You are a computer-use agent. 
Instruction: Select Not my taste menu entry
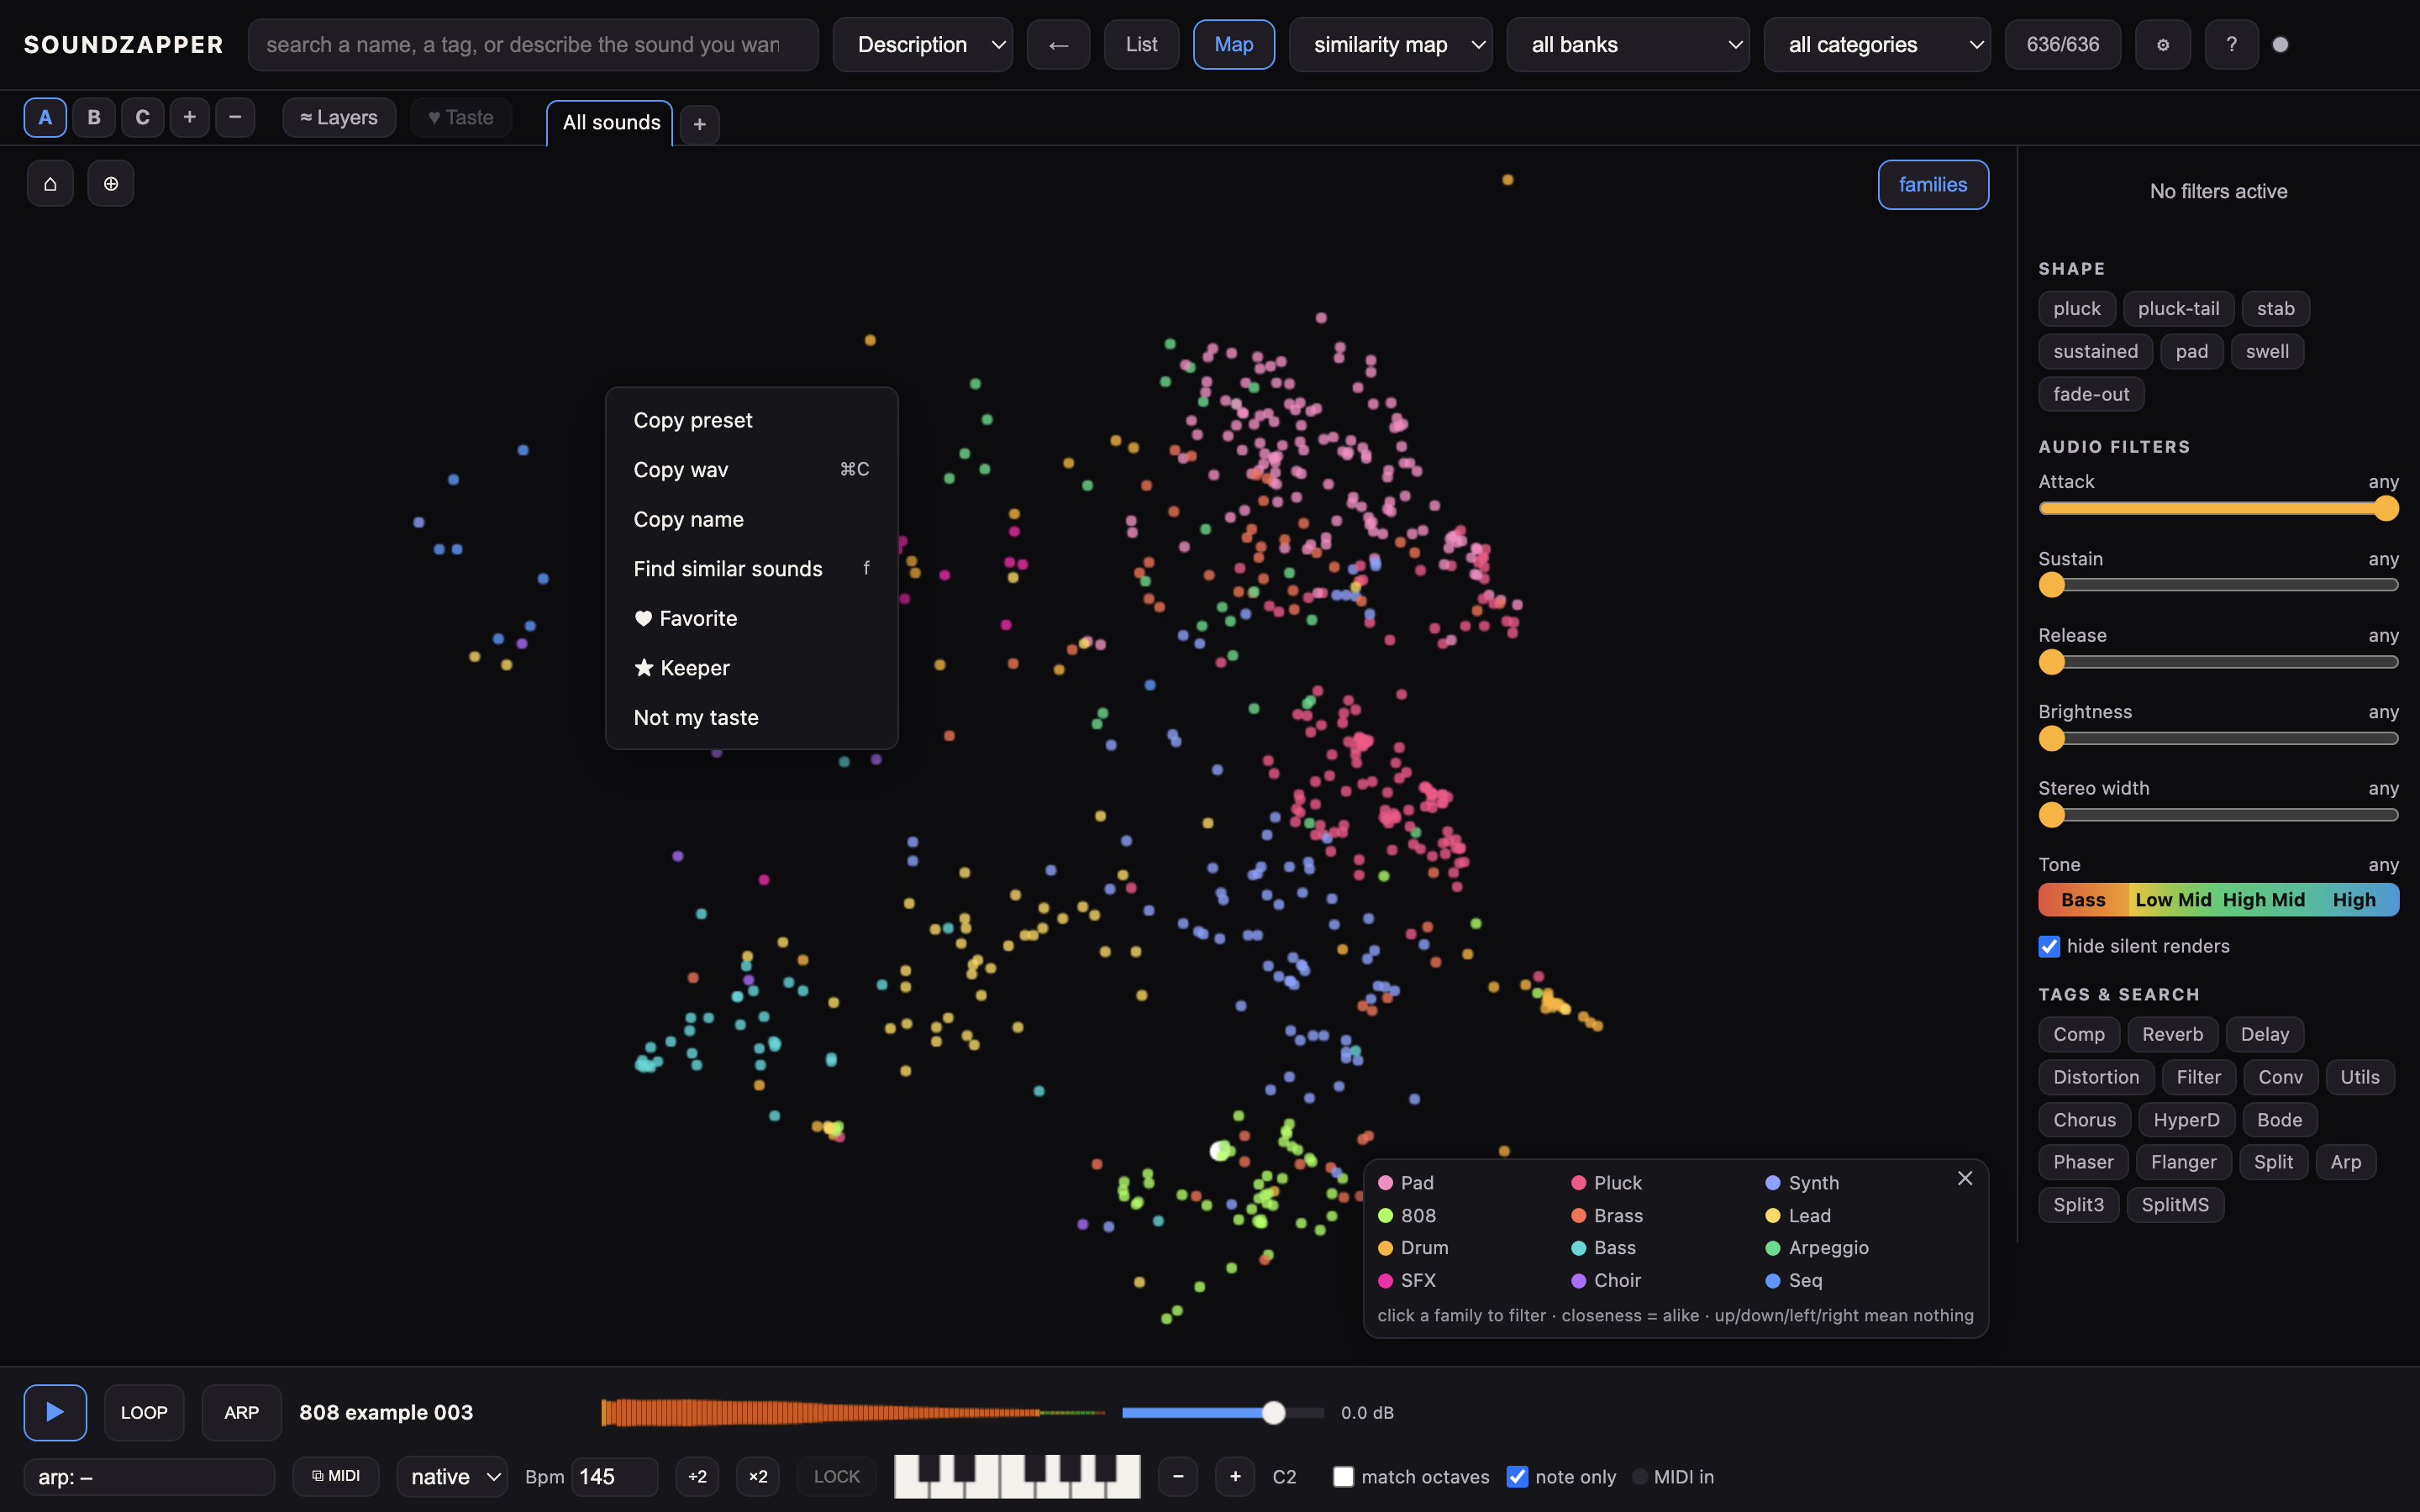[x=751, y=718]
